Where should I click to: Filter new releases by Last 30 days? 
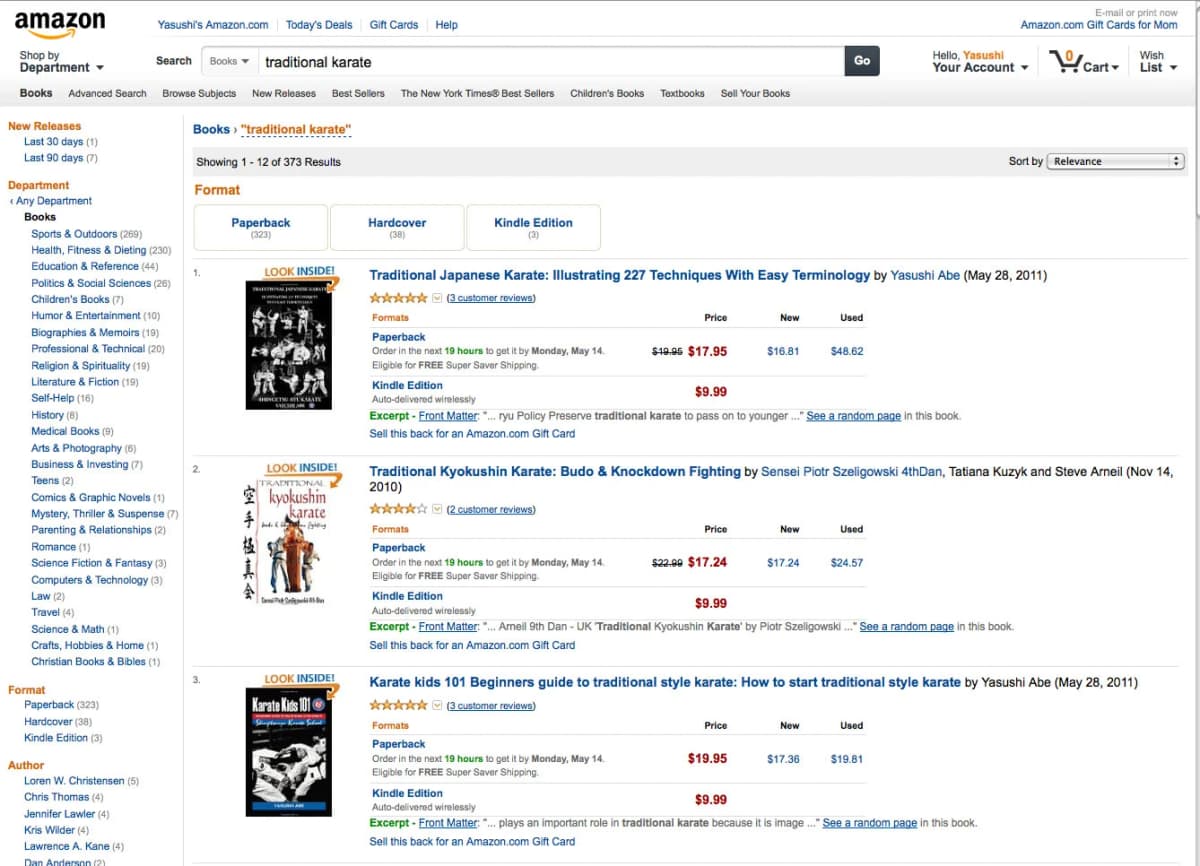pos(53,142)
